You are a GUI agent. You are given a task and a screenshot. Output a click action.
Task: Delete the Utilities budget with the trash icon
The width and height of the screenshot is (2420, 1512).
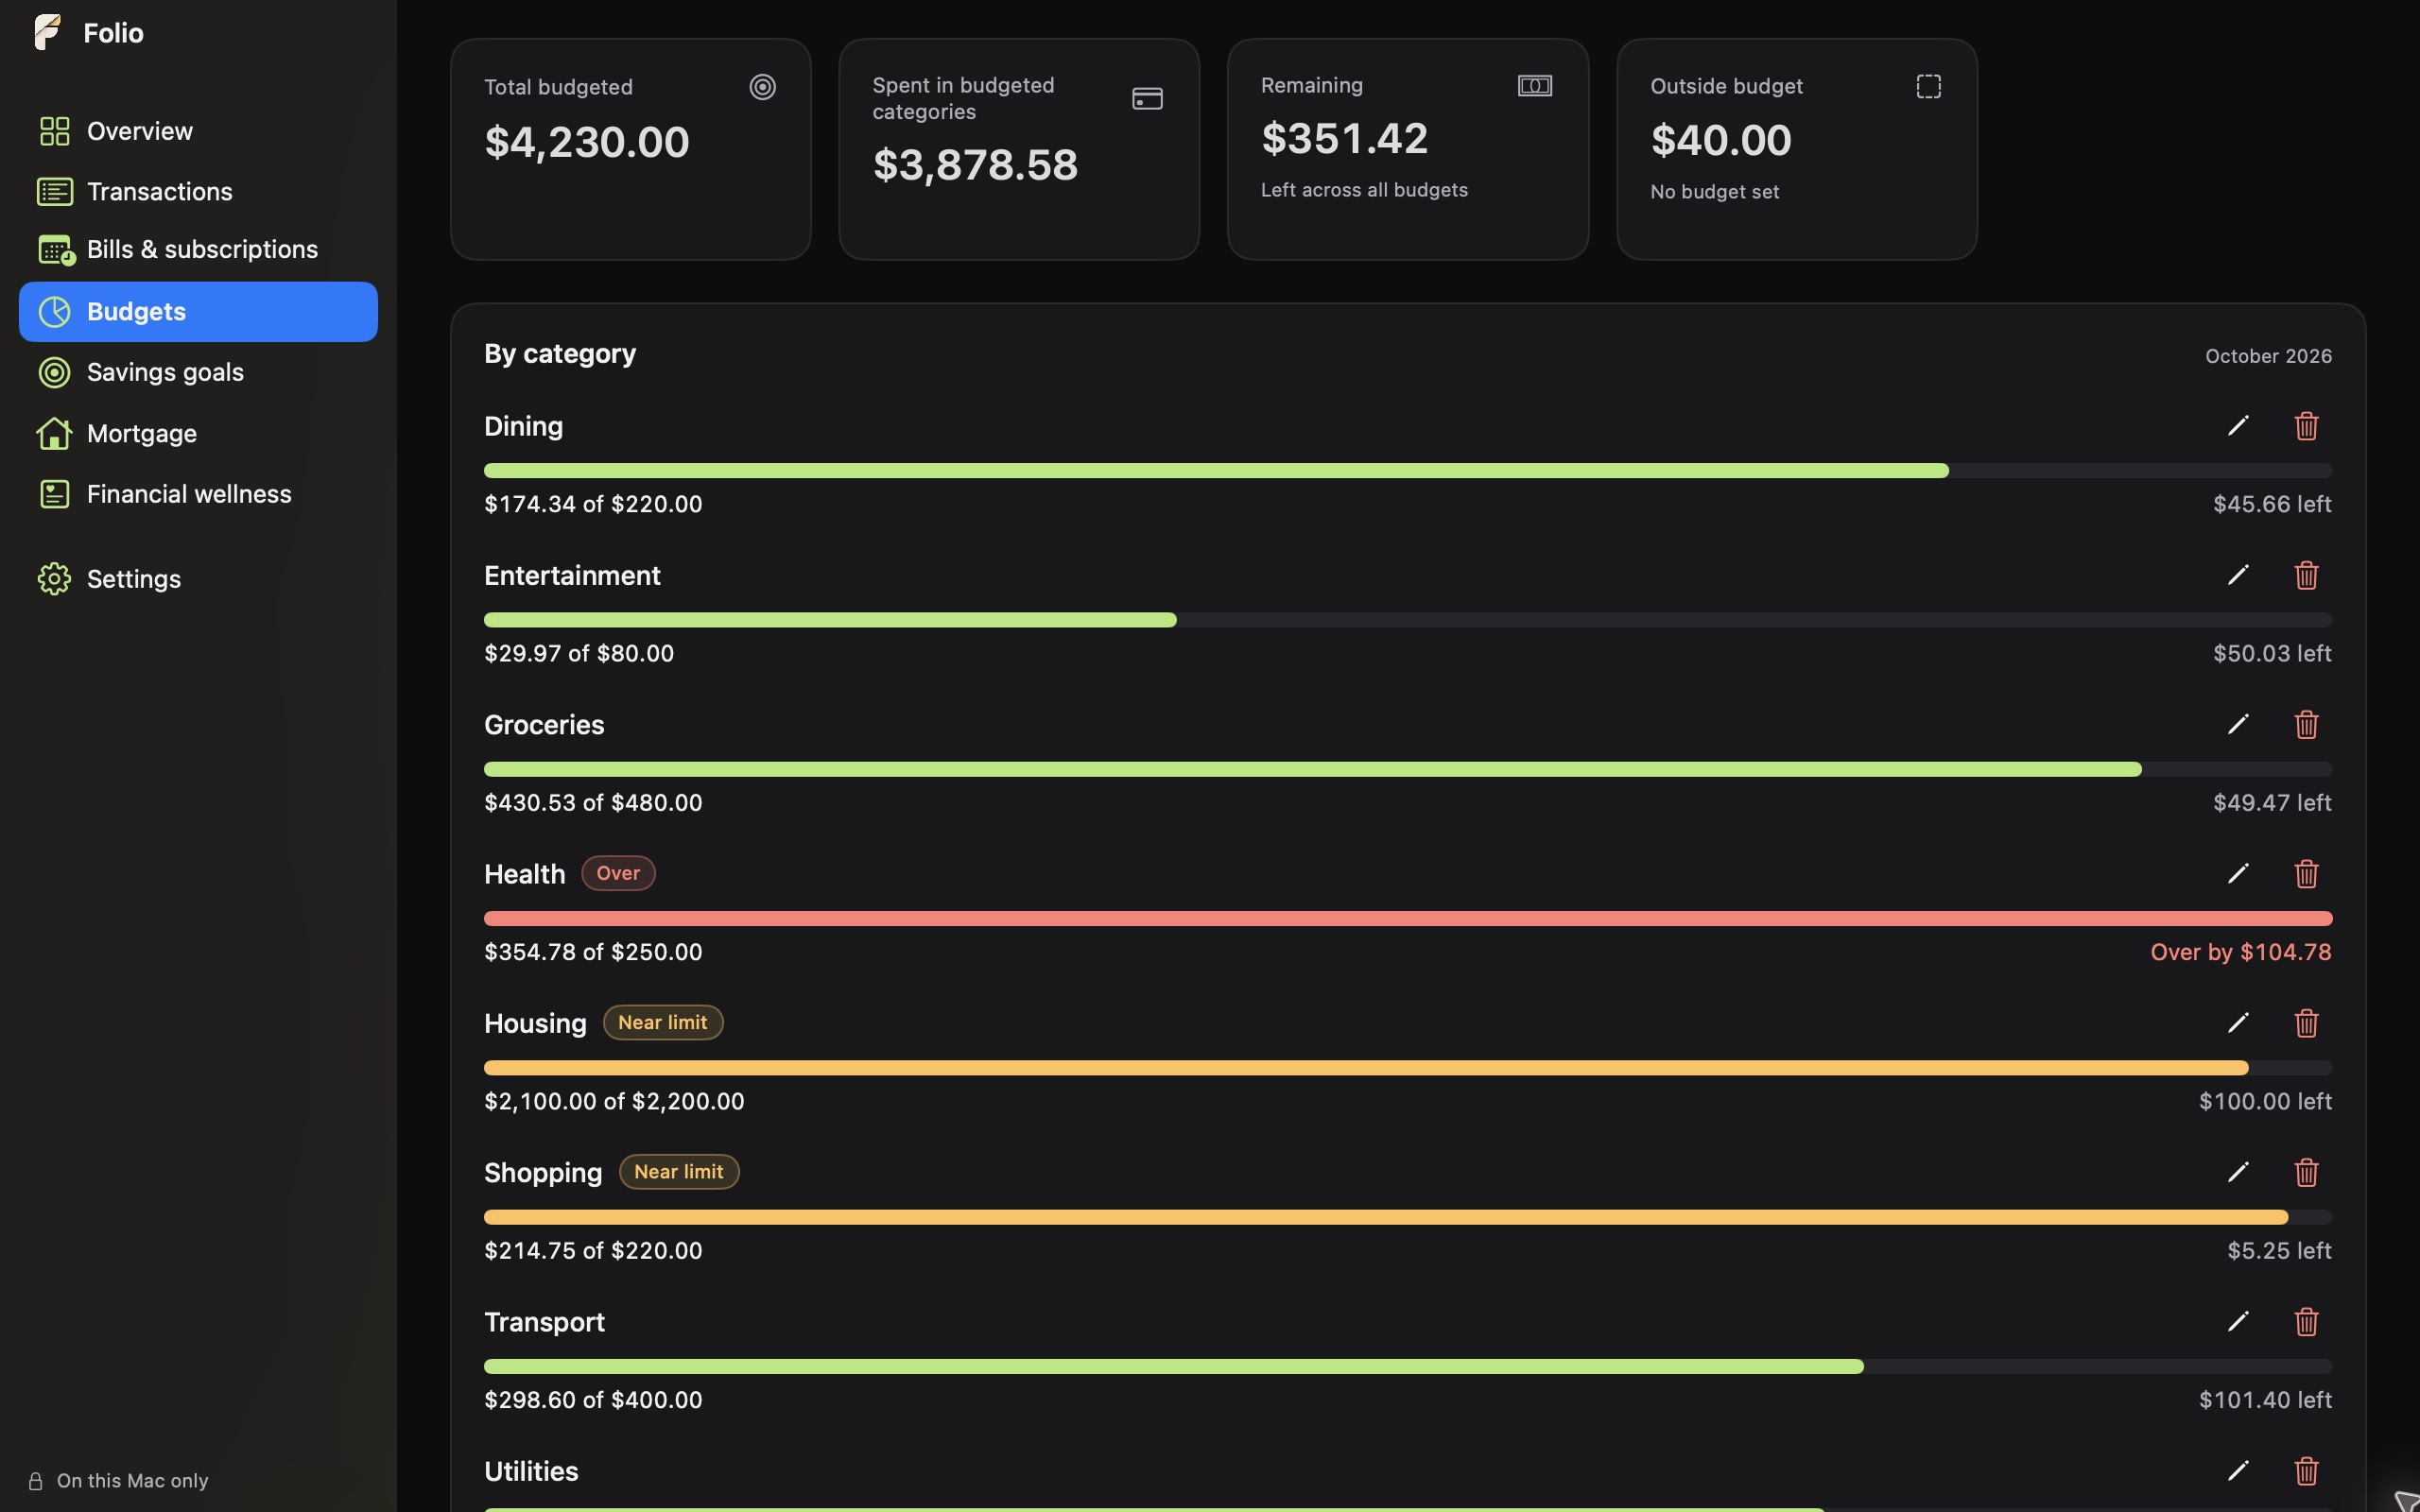pos(2306,1471)
